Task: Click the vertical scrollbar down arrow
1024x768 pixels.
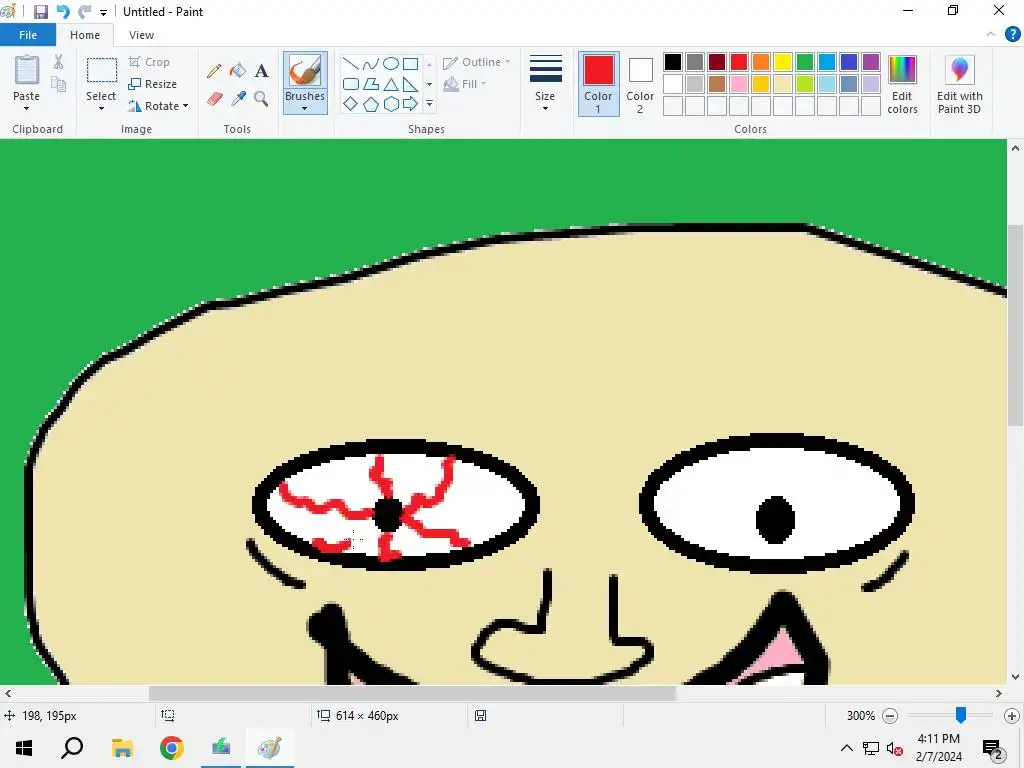Action: pos(1015,677)
